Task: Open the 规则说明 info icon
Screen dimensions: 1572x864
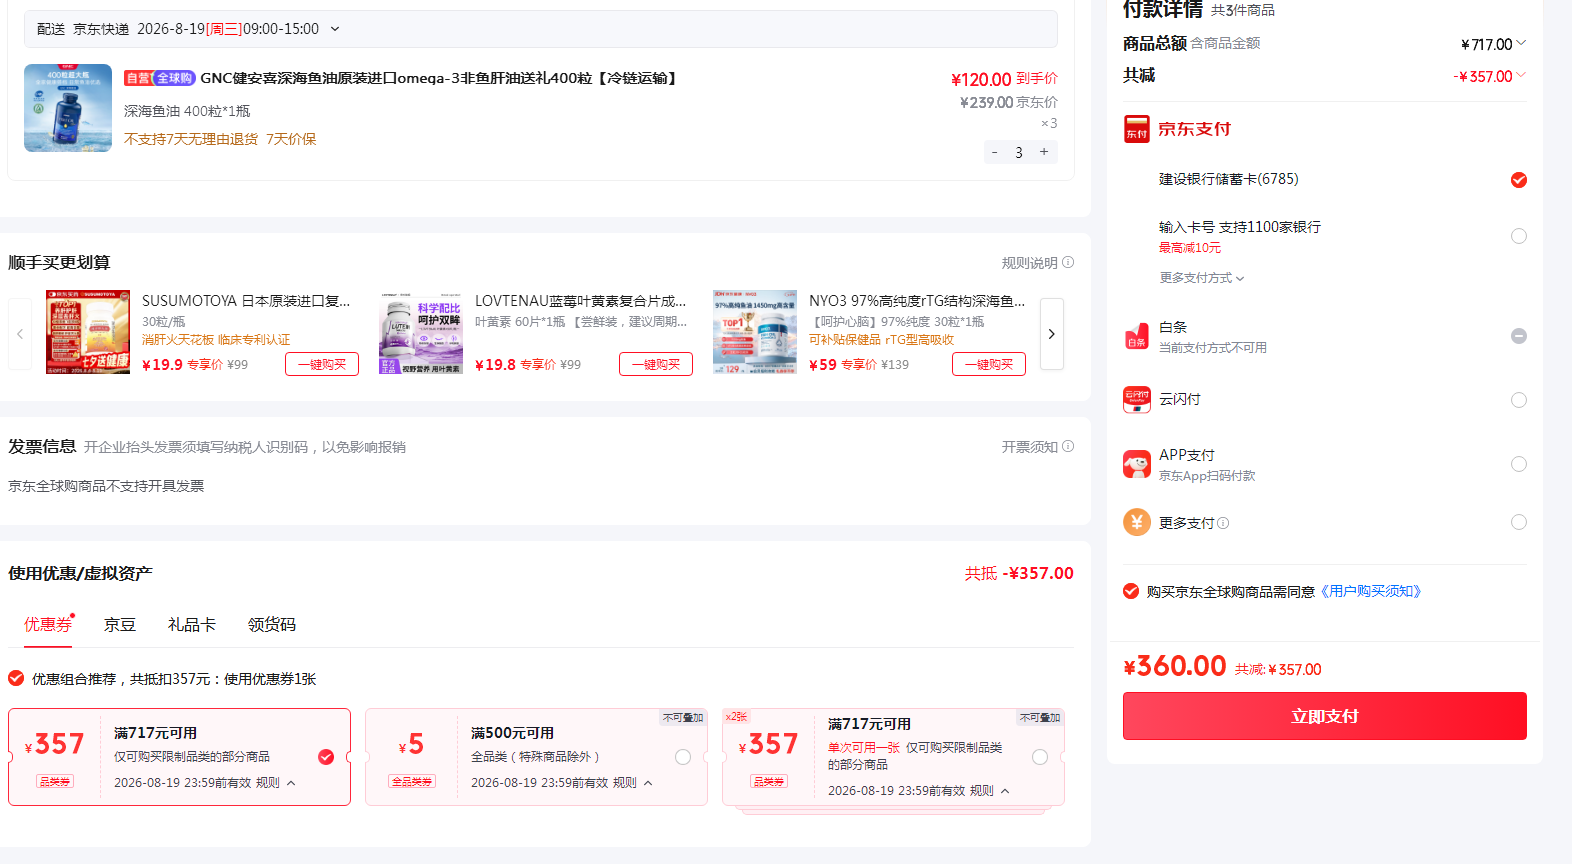Action: [x=1068, y=263]
